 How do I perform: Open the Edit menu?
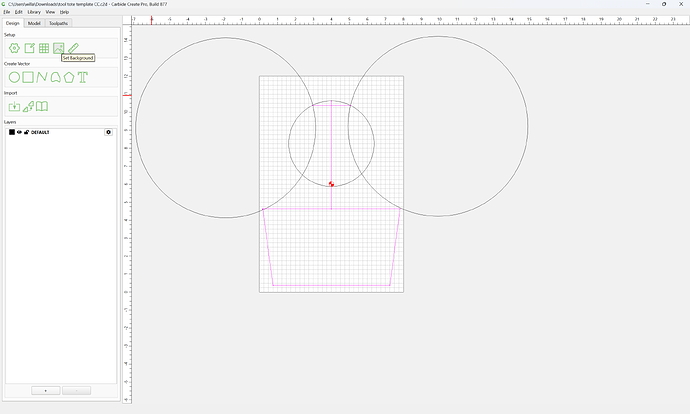pos(18,12)
